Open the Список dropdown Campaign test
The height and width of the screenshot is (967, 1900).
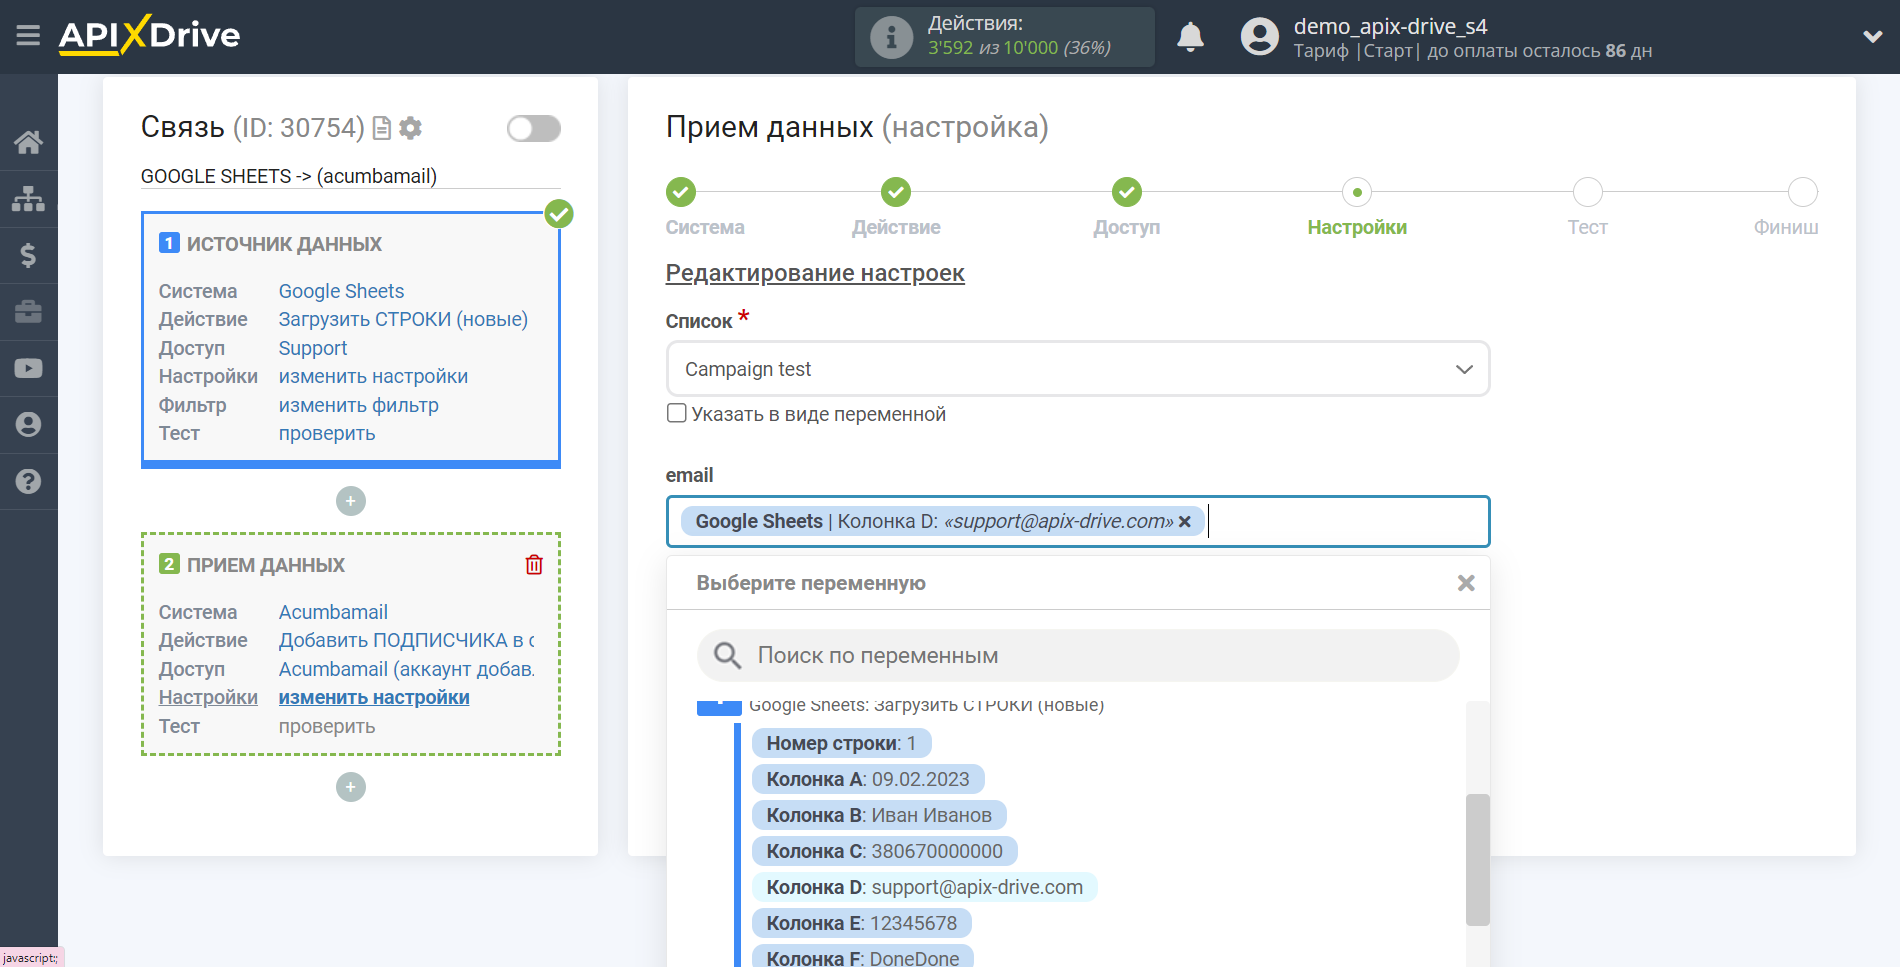click(1078, 369)
